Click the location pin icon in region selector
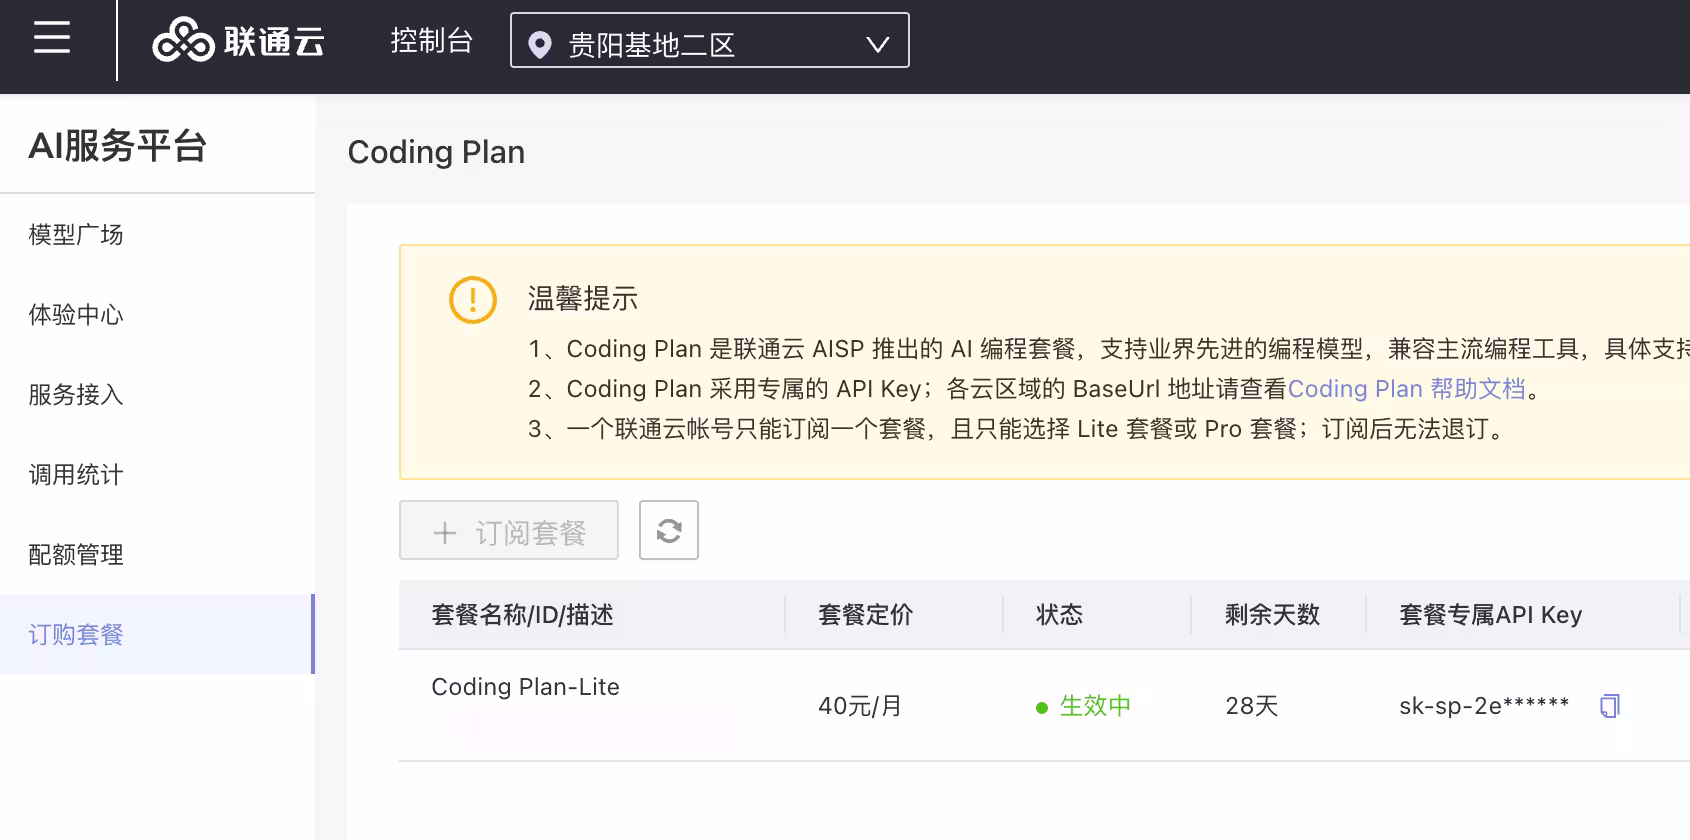 click(x=540, y=45)
